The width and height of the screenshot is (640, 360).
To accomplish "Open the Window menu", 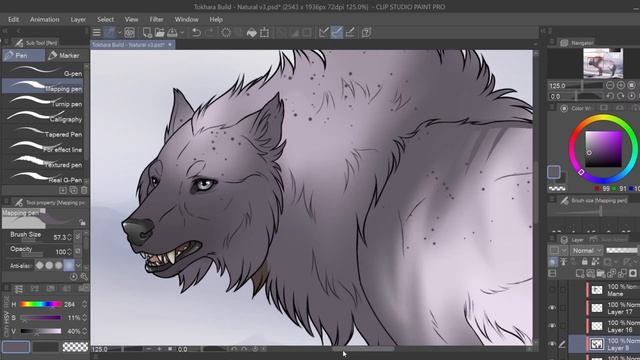I will [x=187, y=20].
